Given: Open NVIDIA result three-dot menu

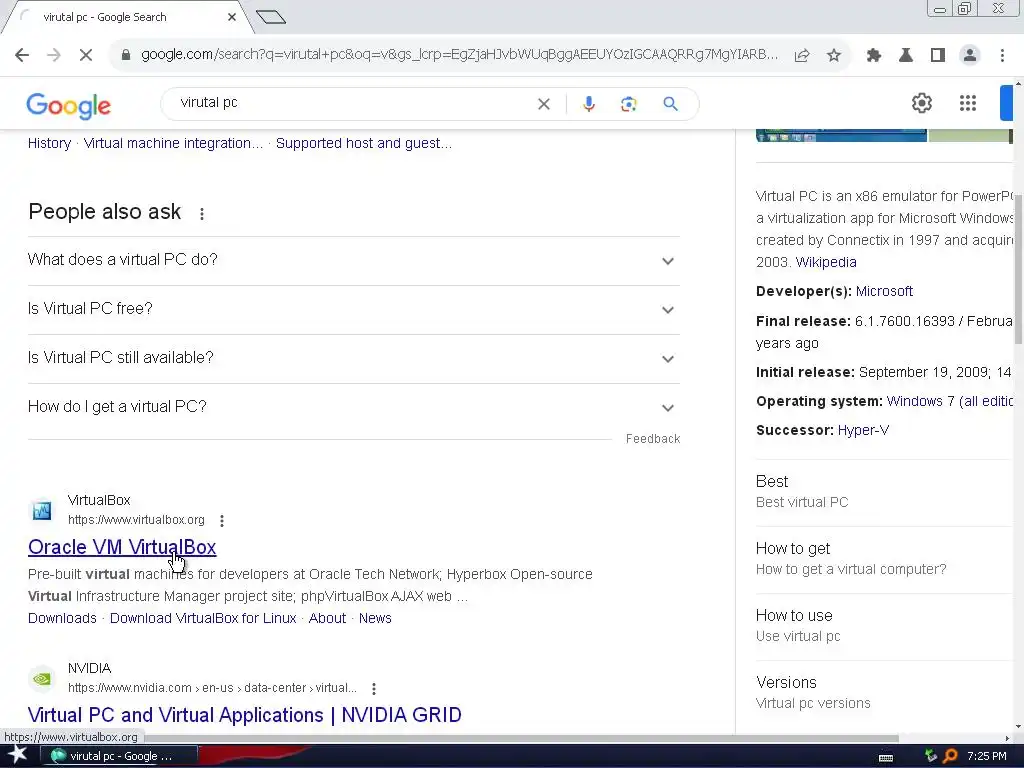Looking at the screenshot, I should (374, 688).
